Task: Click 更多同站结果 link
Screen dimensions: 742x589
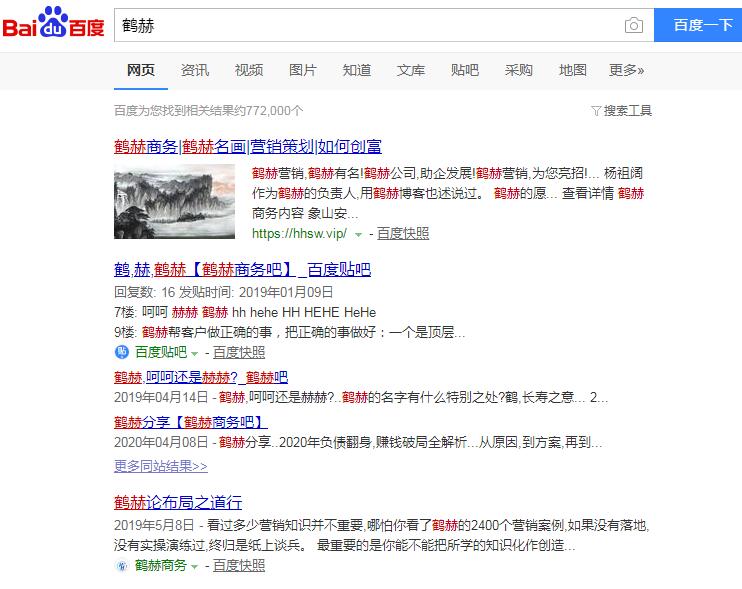Action: pos(160,465)
